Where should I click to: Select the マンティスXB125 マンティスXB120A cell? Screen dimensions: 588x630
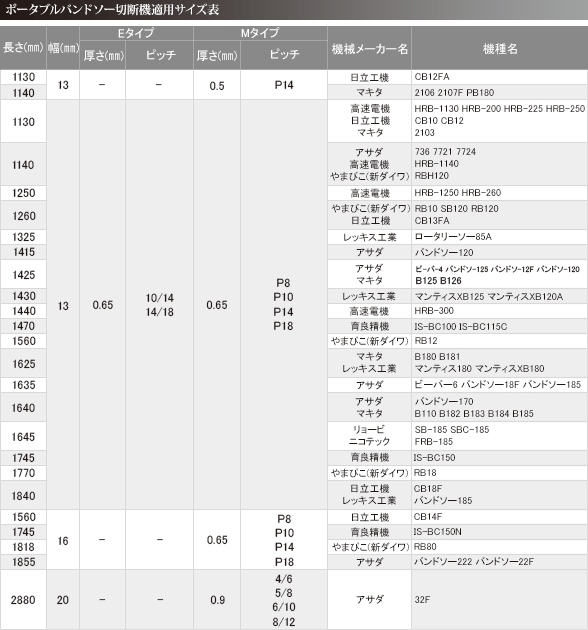[x=500, y=296]
